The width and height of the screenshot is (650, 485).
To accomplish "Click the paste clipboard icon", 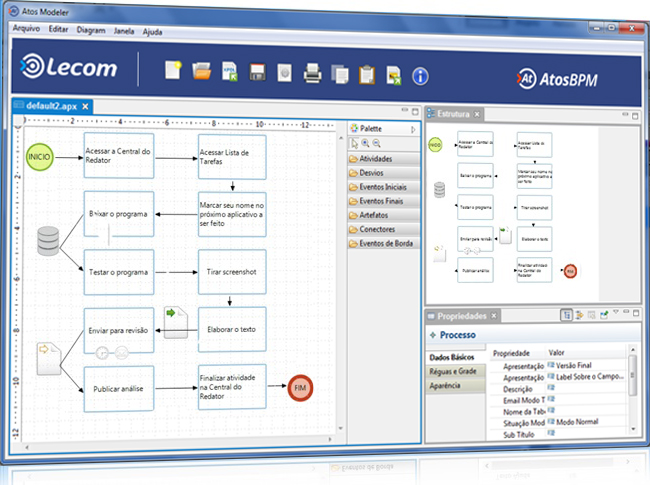I will (366, 73).
